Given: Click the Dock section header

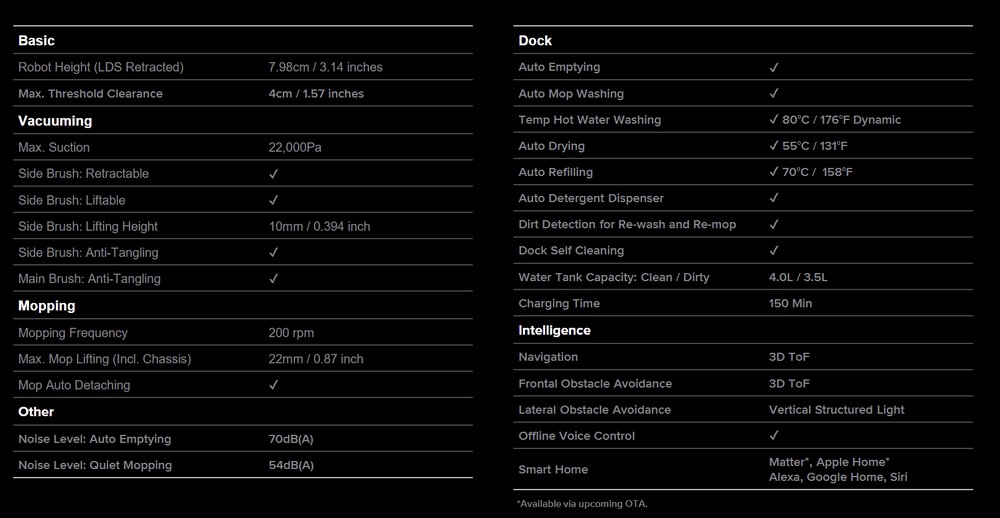Looking at the screenshot, I should [x=535, y=41].
